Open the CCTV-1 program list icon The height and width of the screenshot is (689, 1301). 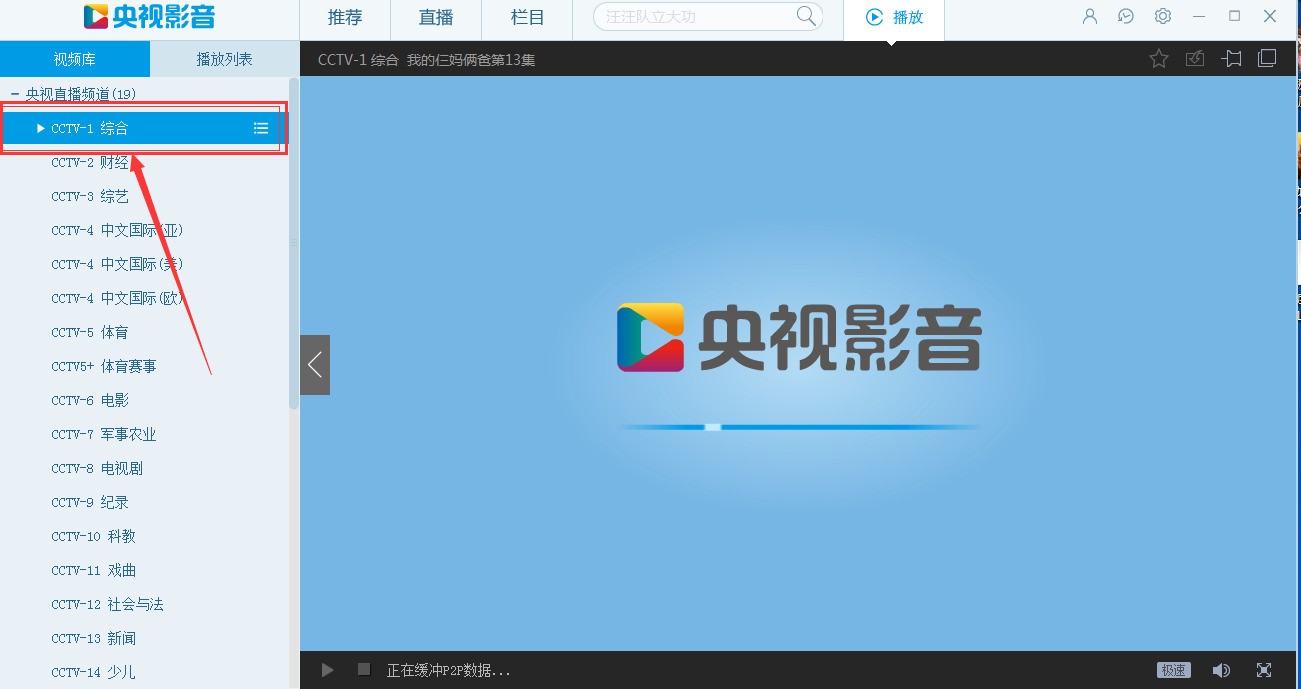coord(261,128)
